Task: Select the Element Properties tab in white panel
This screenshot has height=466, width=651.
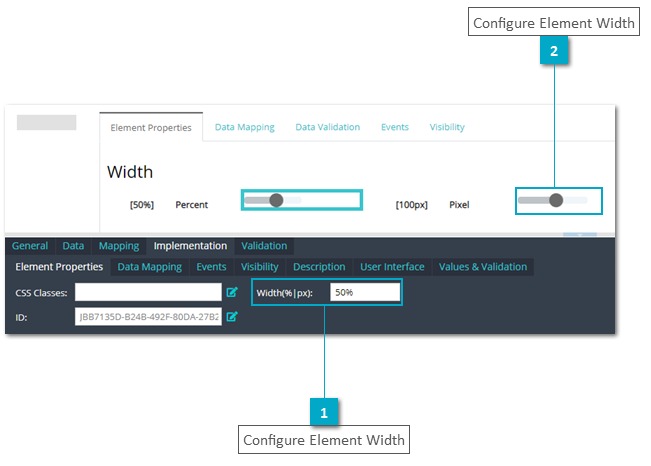Action: tap(151, 128)
